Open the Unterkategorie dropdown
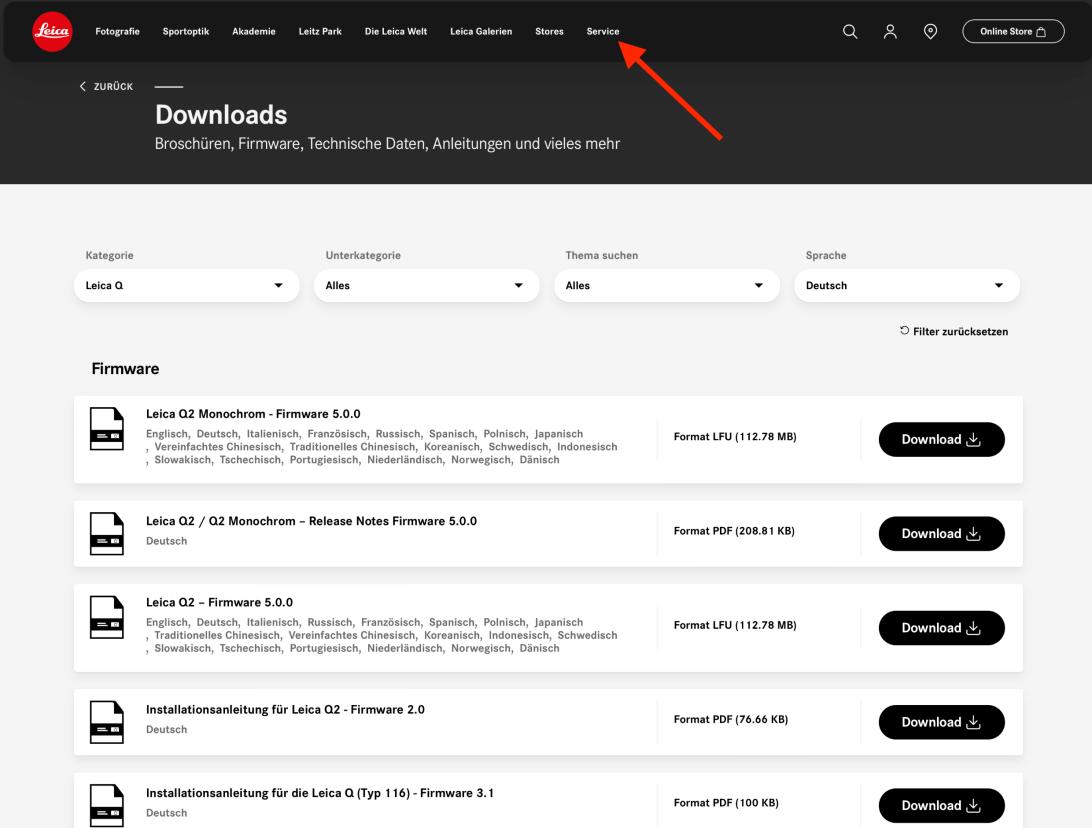1092x828 pixels. (427, 286)
